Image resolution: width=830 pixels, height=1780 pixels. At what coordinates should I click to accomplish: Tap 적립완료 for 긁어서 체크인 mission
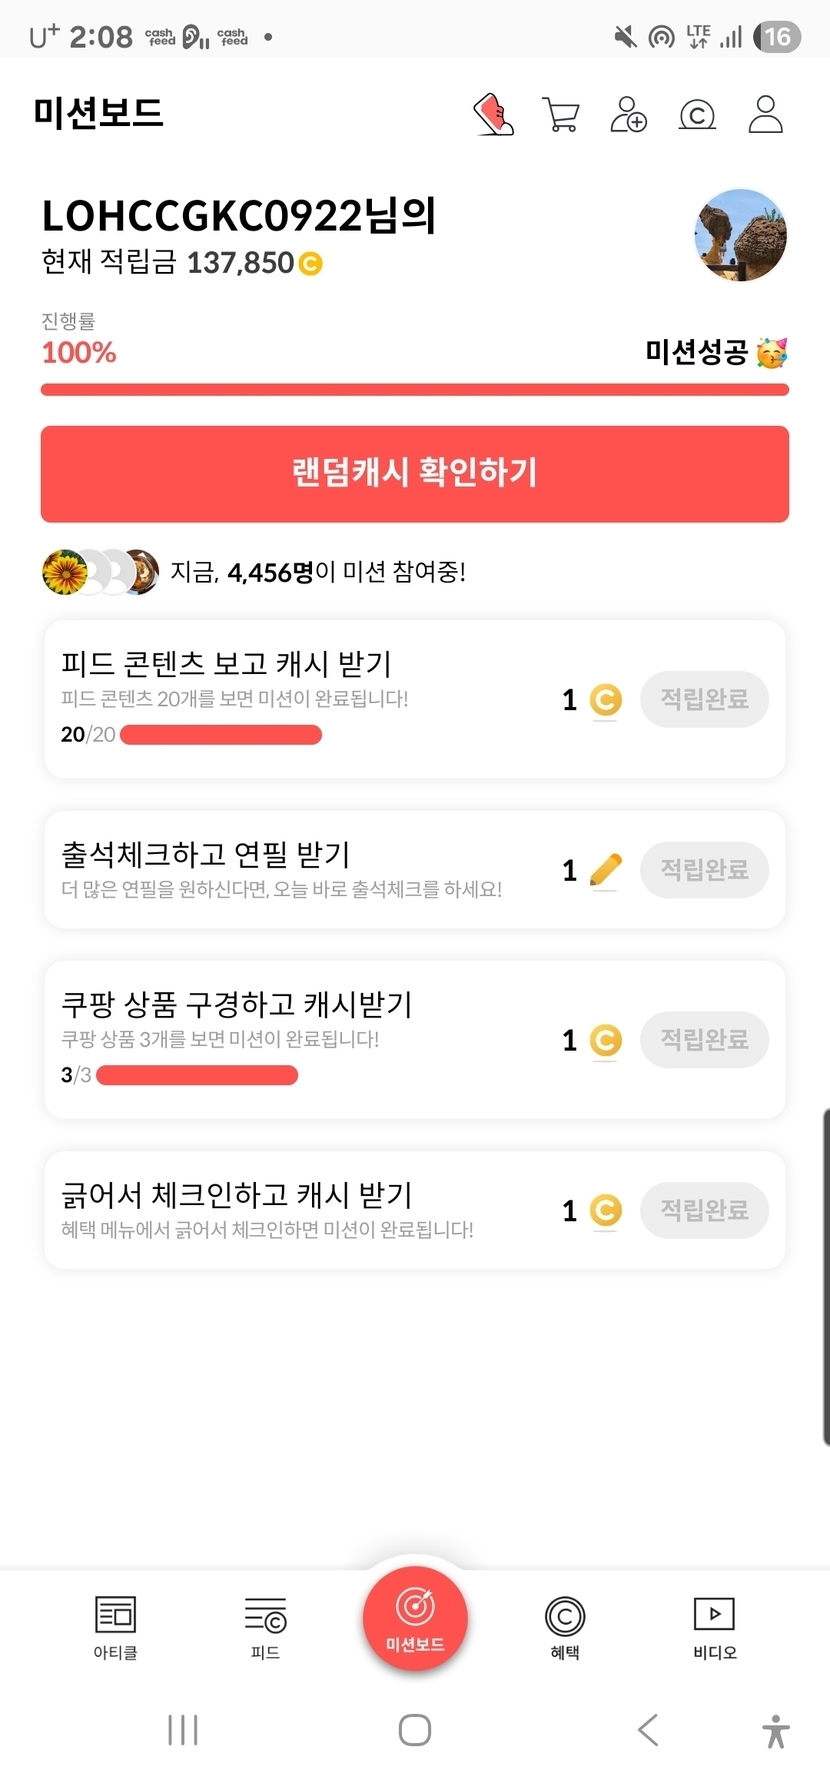[x=704, y=1210]
